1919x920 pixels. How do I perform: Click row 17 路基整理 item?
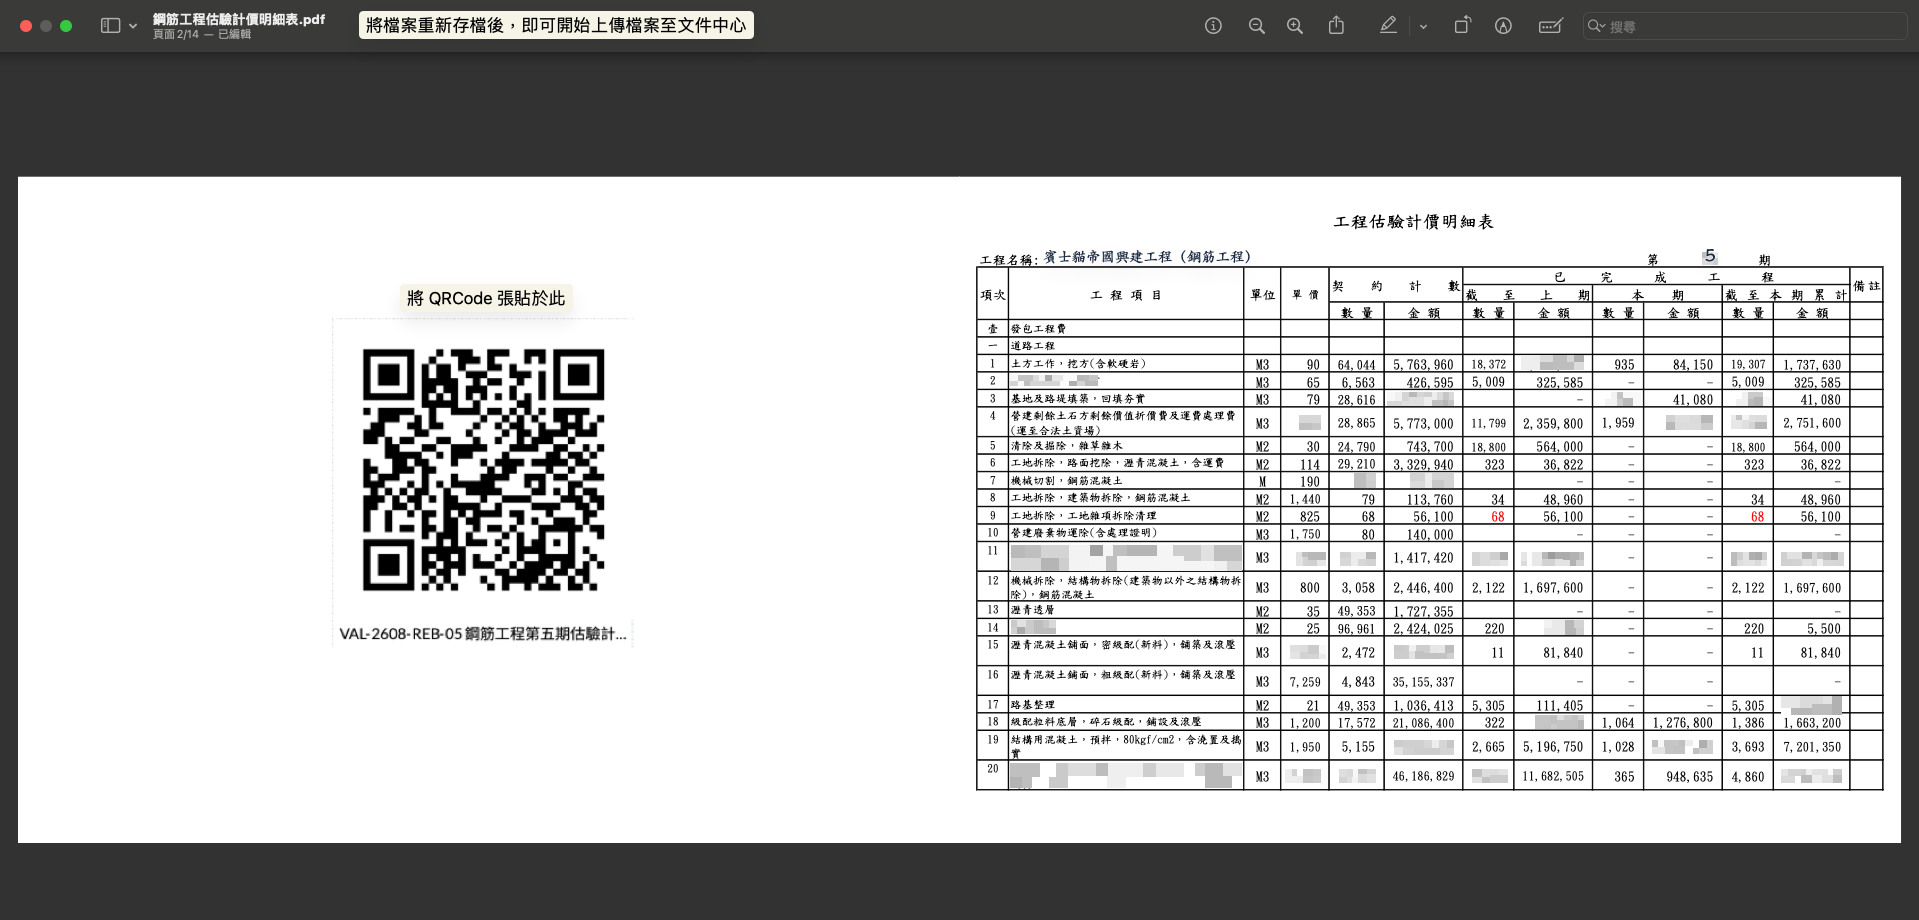[1032, 705]
